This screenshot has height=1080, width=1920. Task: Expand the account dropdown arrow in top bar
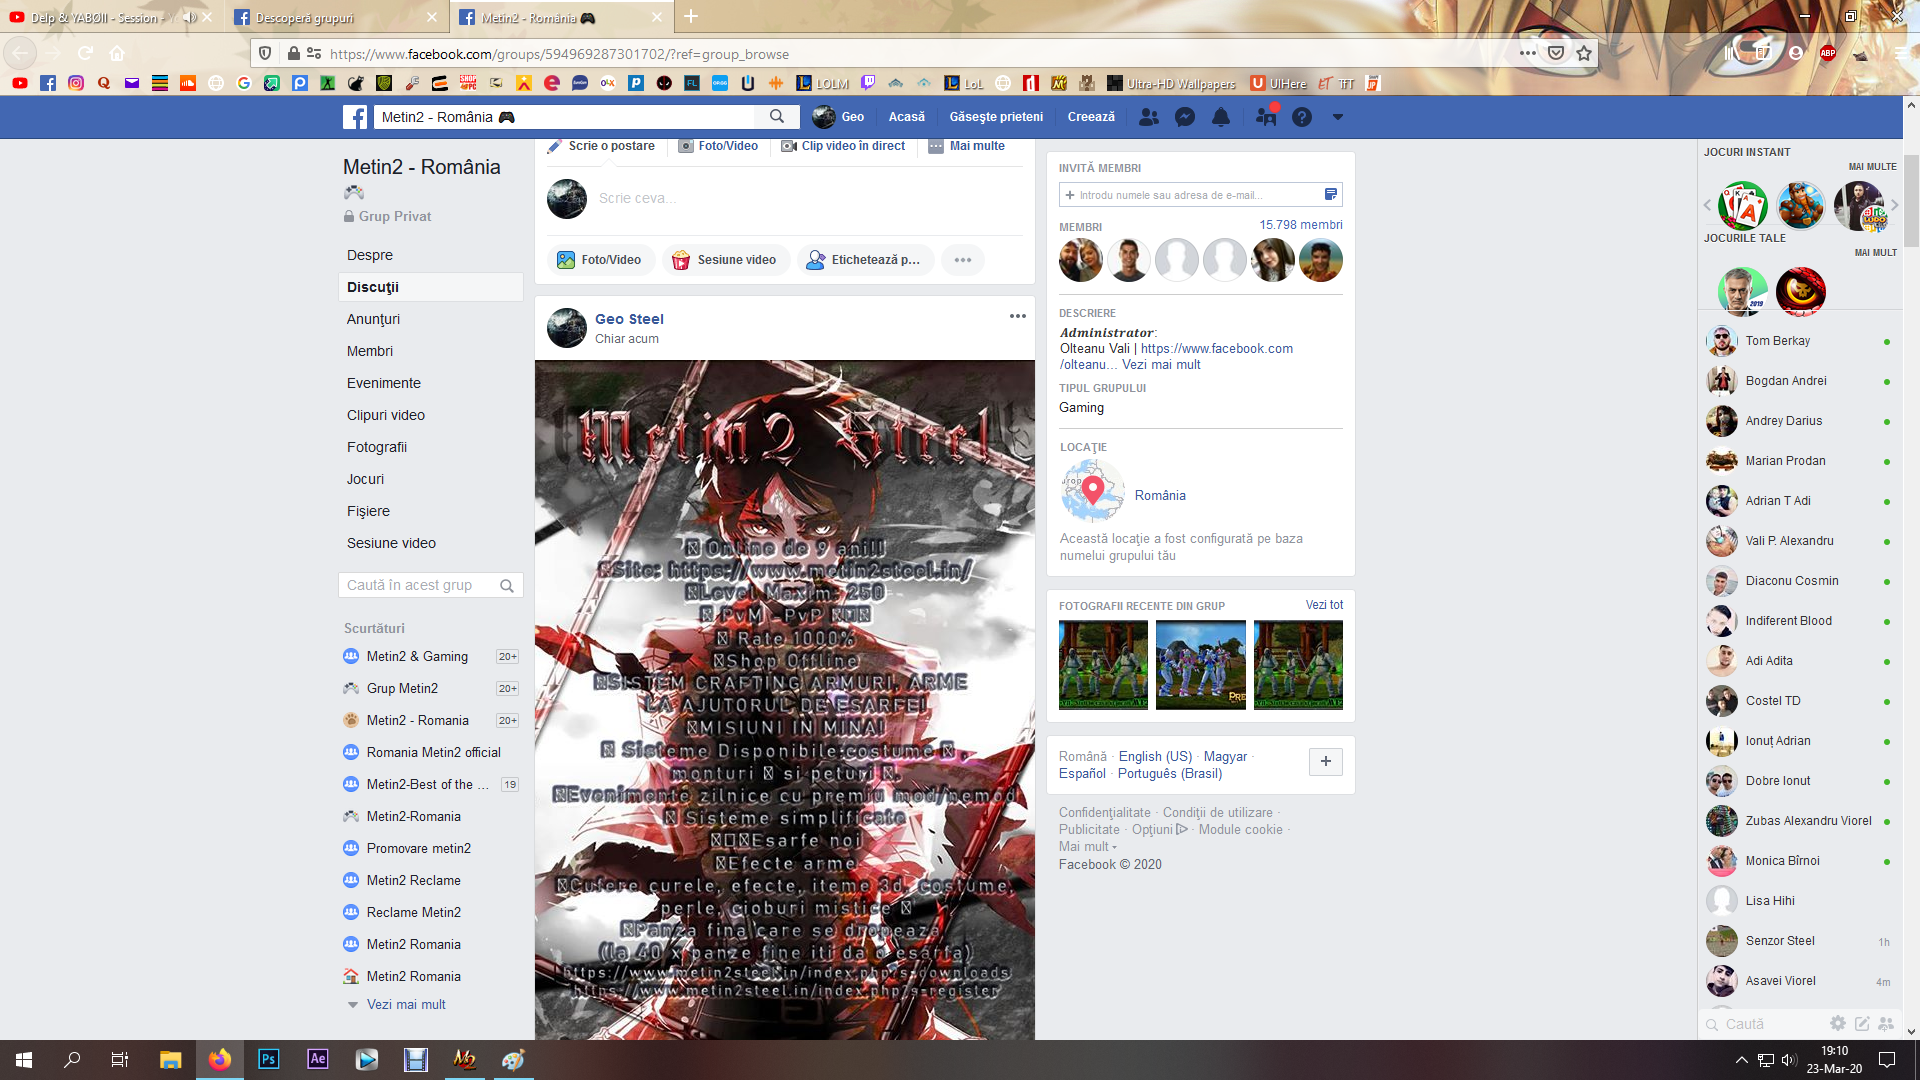[x=1337, y=117]
